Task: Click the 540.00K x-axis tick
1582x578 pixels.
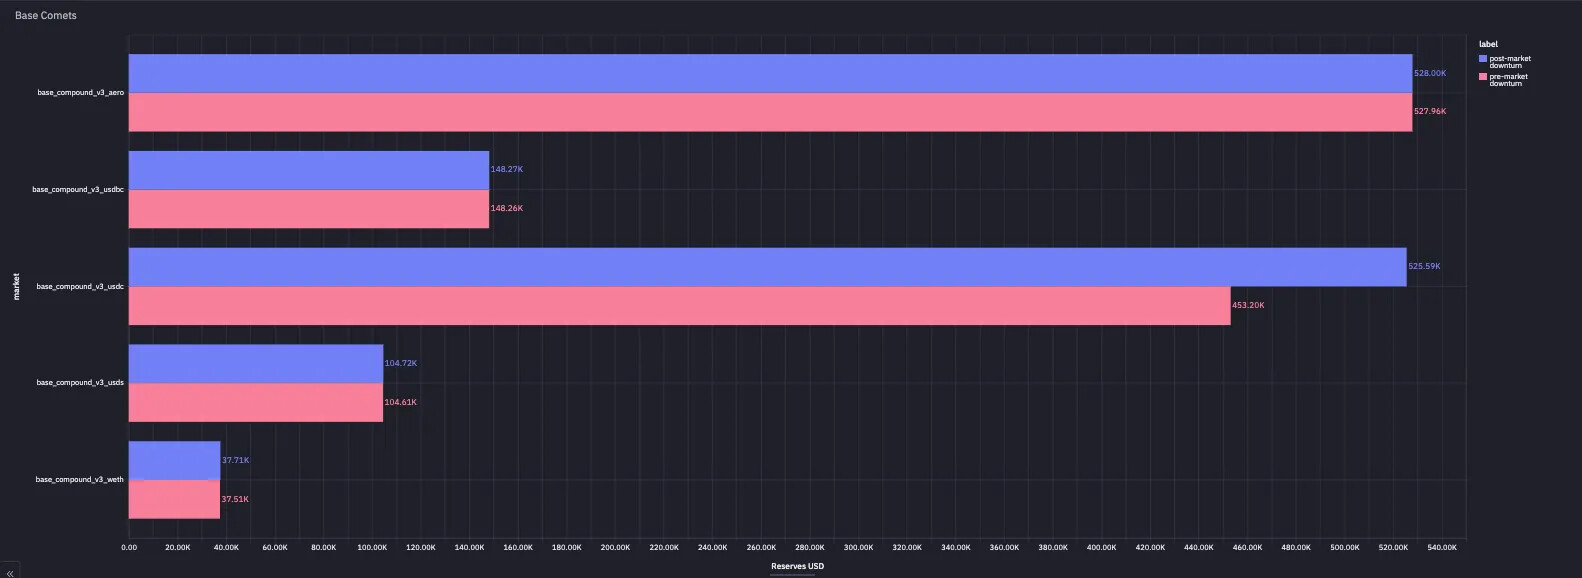Action: coord(1442,548)
